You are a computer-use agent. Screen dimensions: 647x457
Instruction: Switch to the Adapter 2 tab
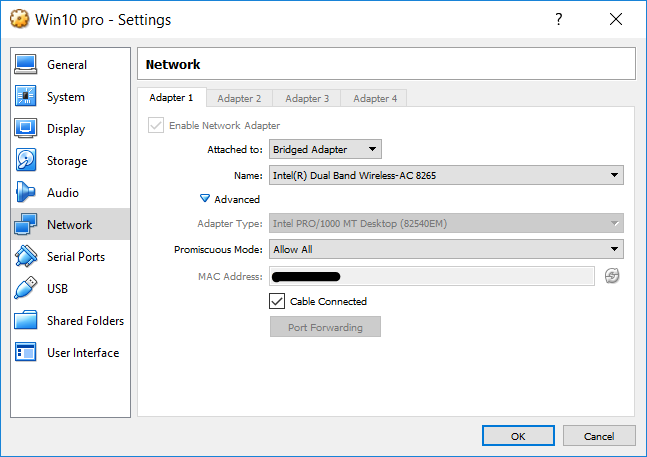[239, 98]
